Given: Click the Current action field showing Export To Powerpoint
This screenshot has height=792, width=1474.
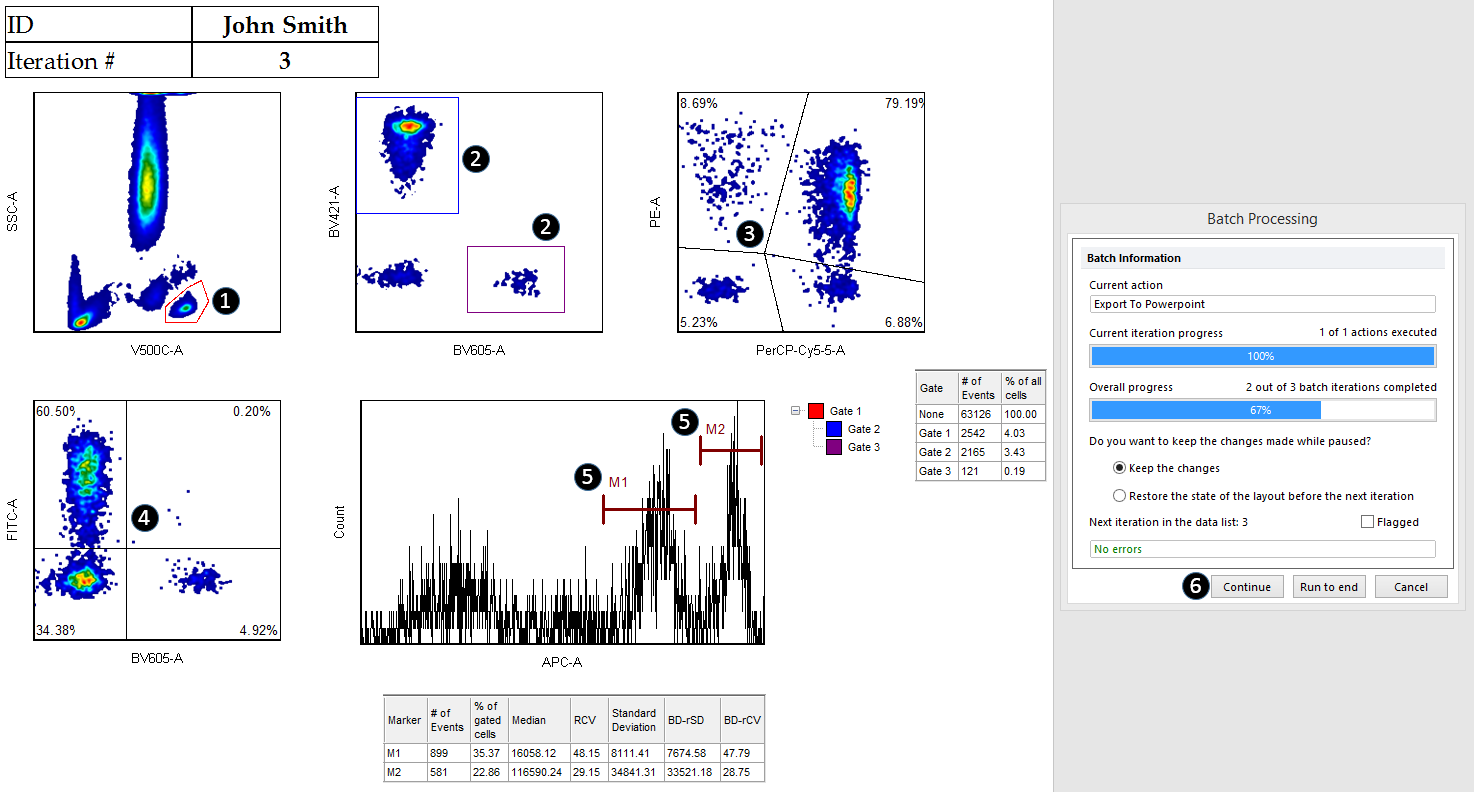Looking at the screenshot, I should pyautogui.click(x=1262, y=304).
